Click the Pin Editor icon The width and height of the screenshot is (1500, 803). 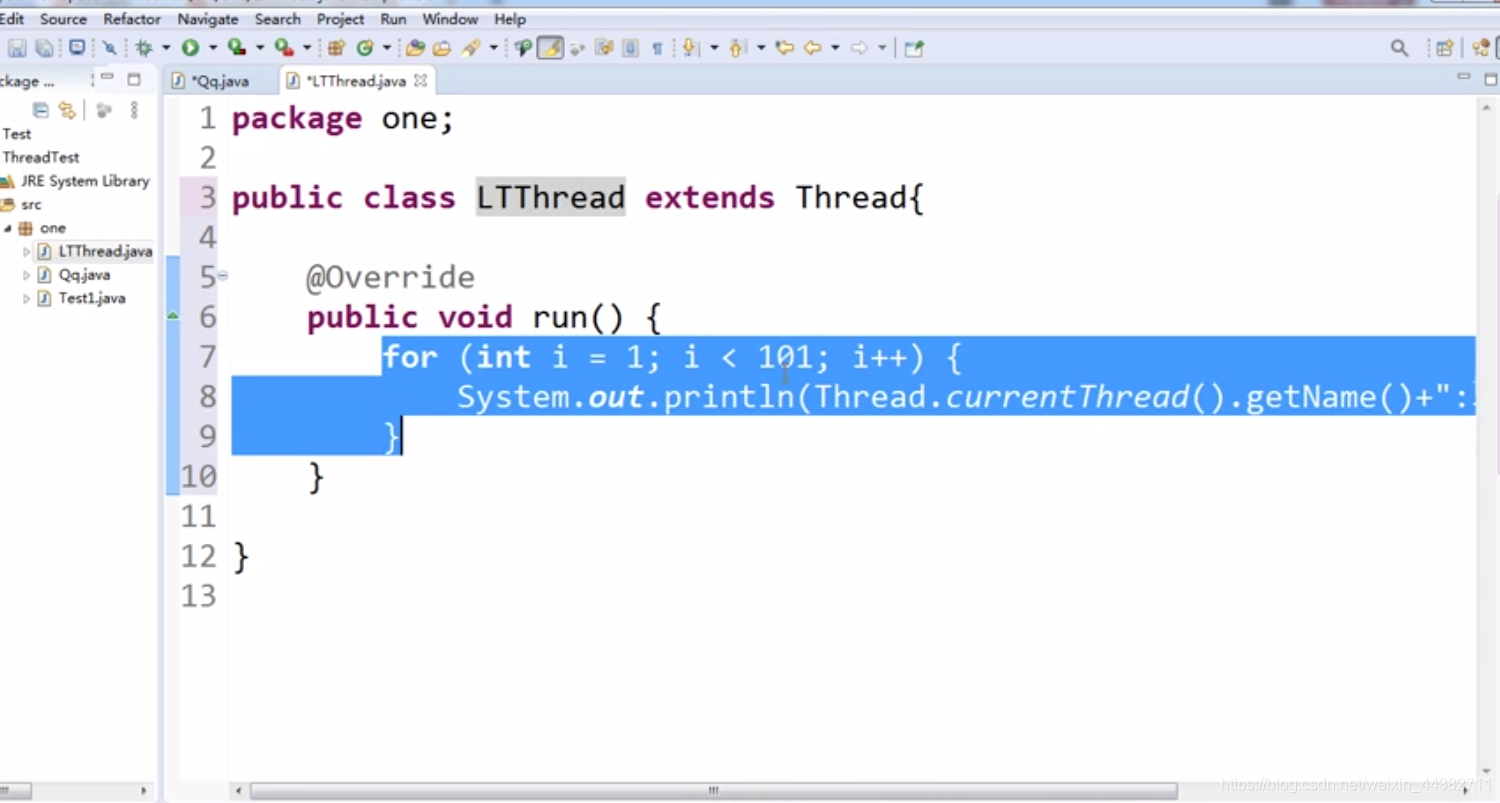[x=914, y=48]
